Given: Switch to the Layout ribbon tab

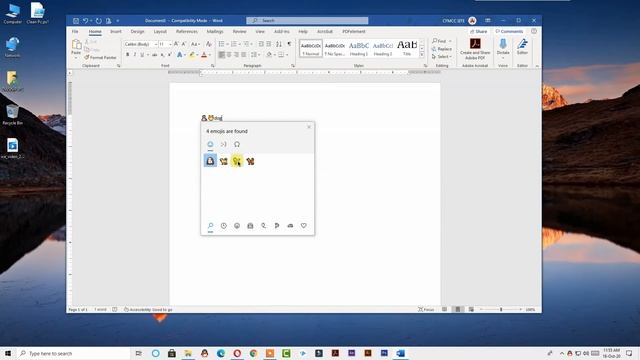Looking at the screenshot, I should (160, 31).
